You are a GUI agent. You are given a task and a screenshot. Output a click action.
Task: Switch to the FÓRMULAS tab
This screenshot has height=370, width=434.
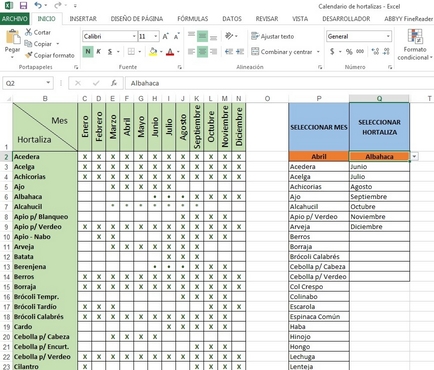pos(193,19)
